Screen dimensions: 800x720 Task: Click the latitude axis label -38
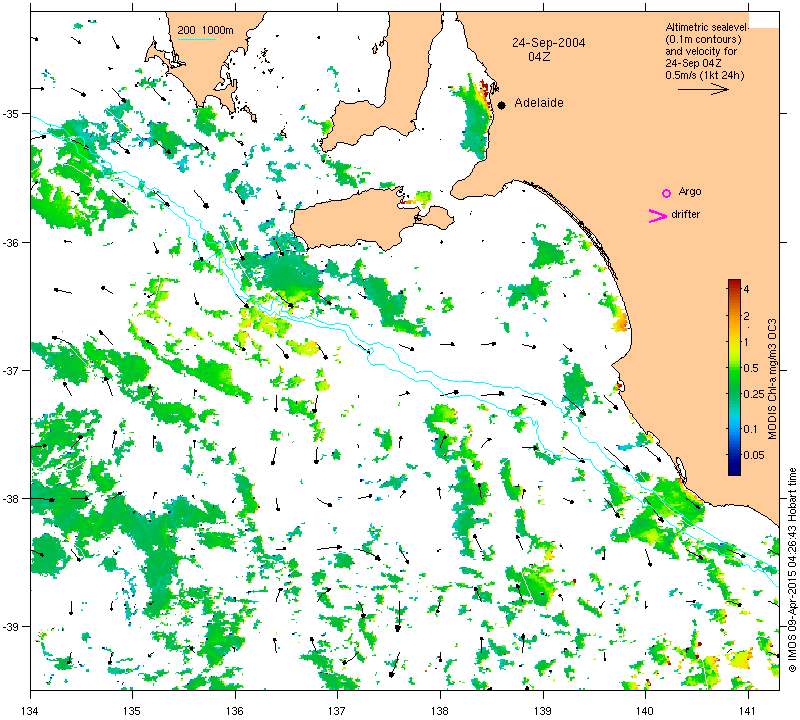click(x=10, y=499)
